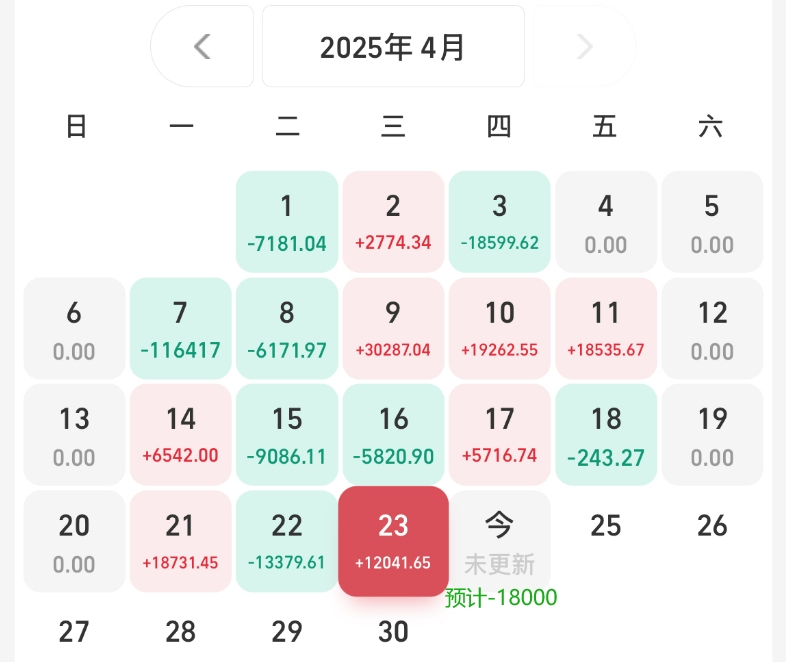This screenshot has height=662, width=786.
Task: Select day 20 in the calendar
Action: coord(74,541)
